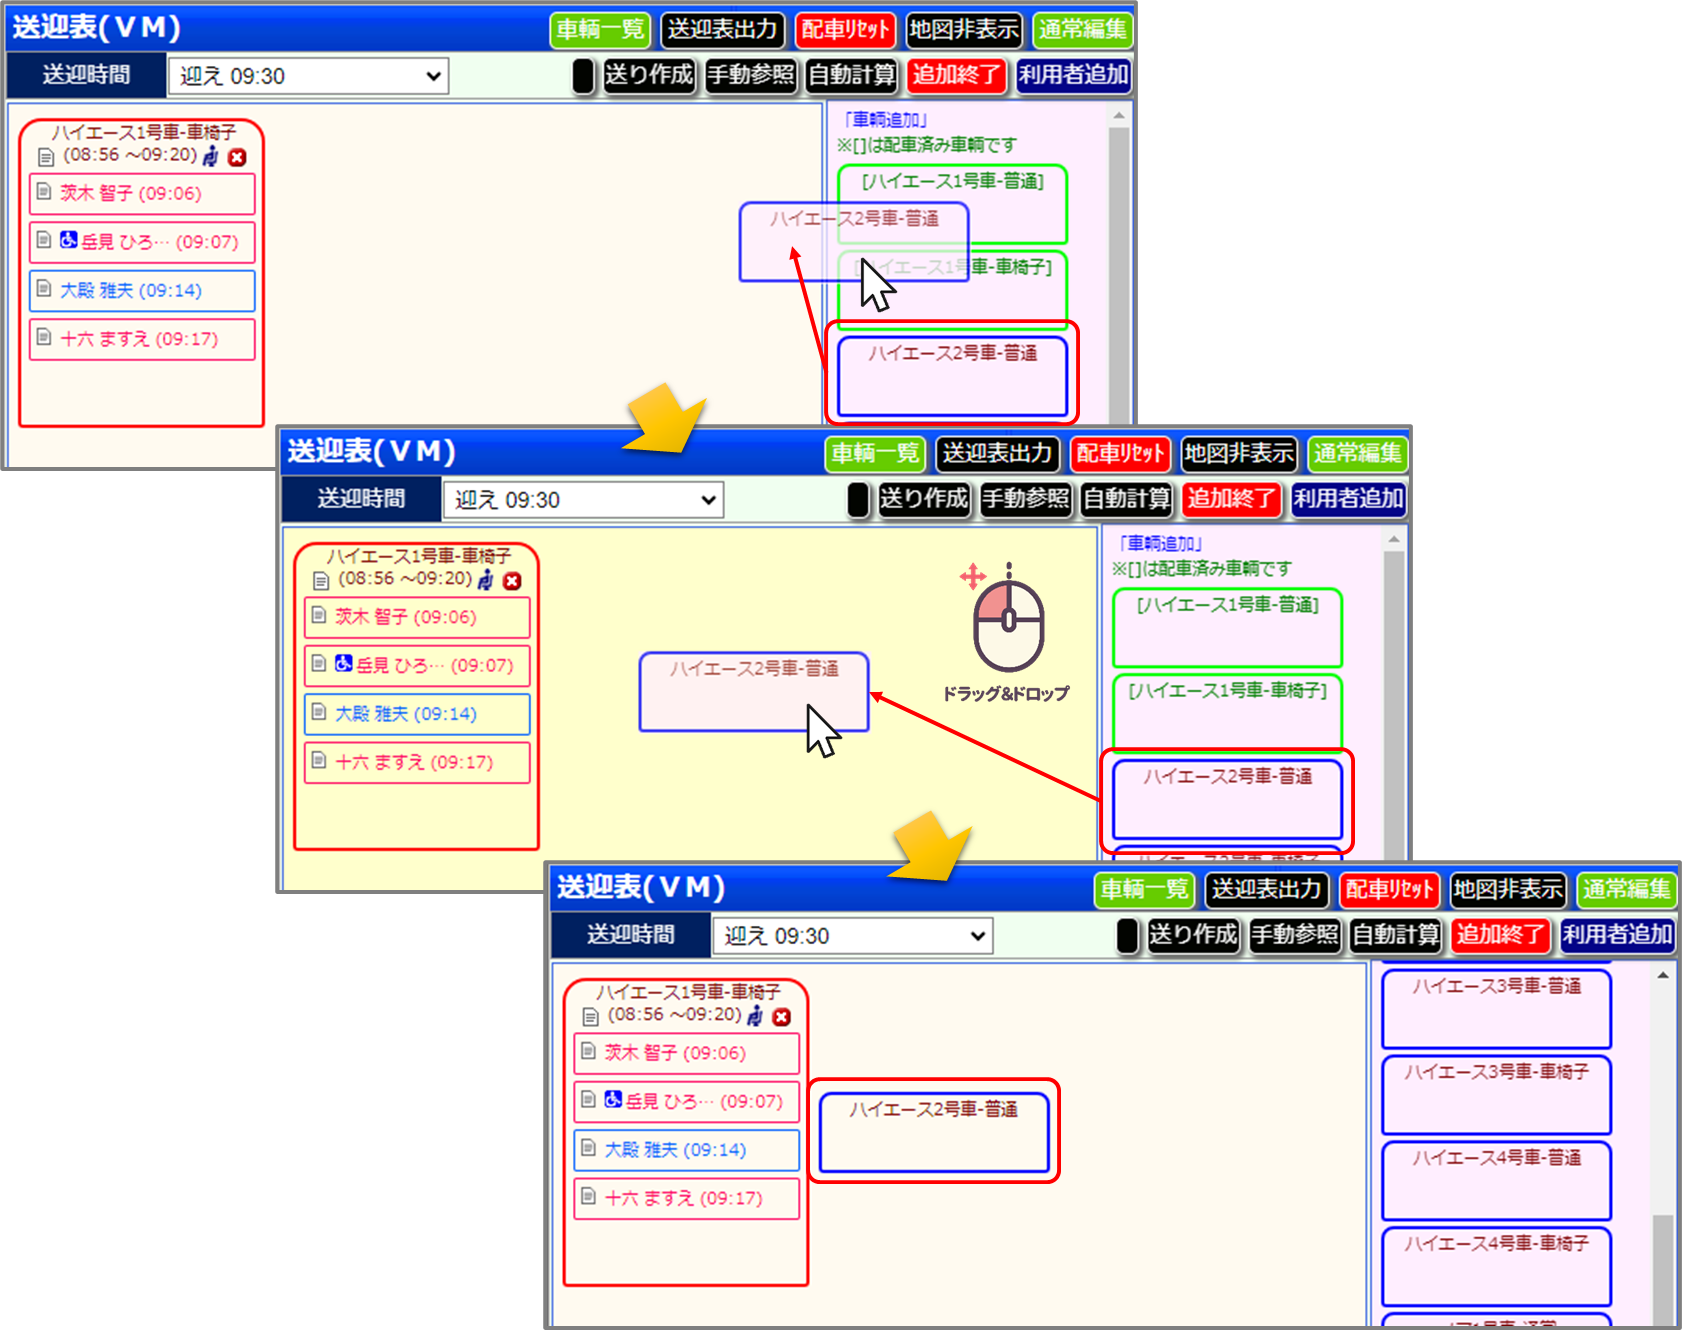Screen dimensions: 1682x1330
Task: Click the wheelchair icon on 岳見 ひろ row in bottom screenshot
Action: [613, 1099]
